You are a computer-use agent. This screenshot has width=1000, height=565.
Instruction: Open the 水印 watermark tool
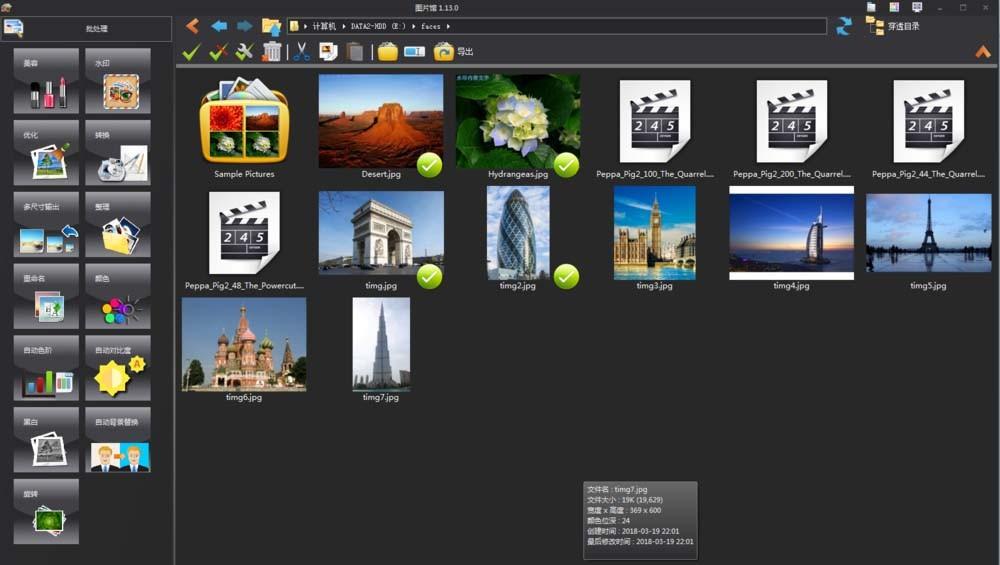(x=118, y=82)
